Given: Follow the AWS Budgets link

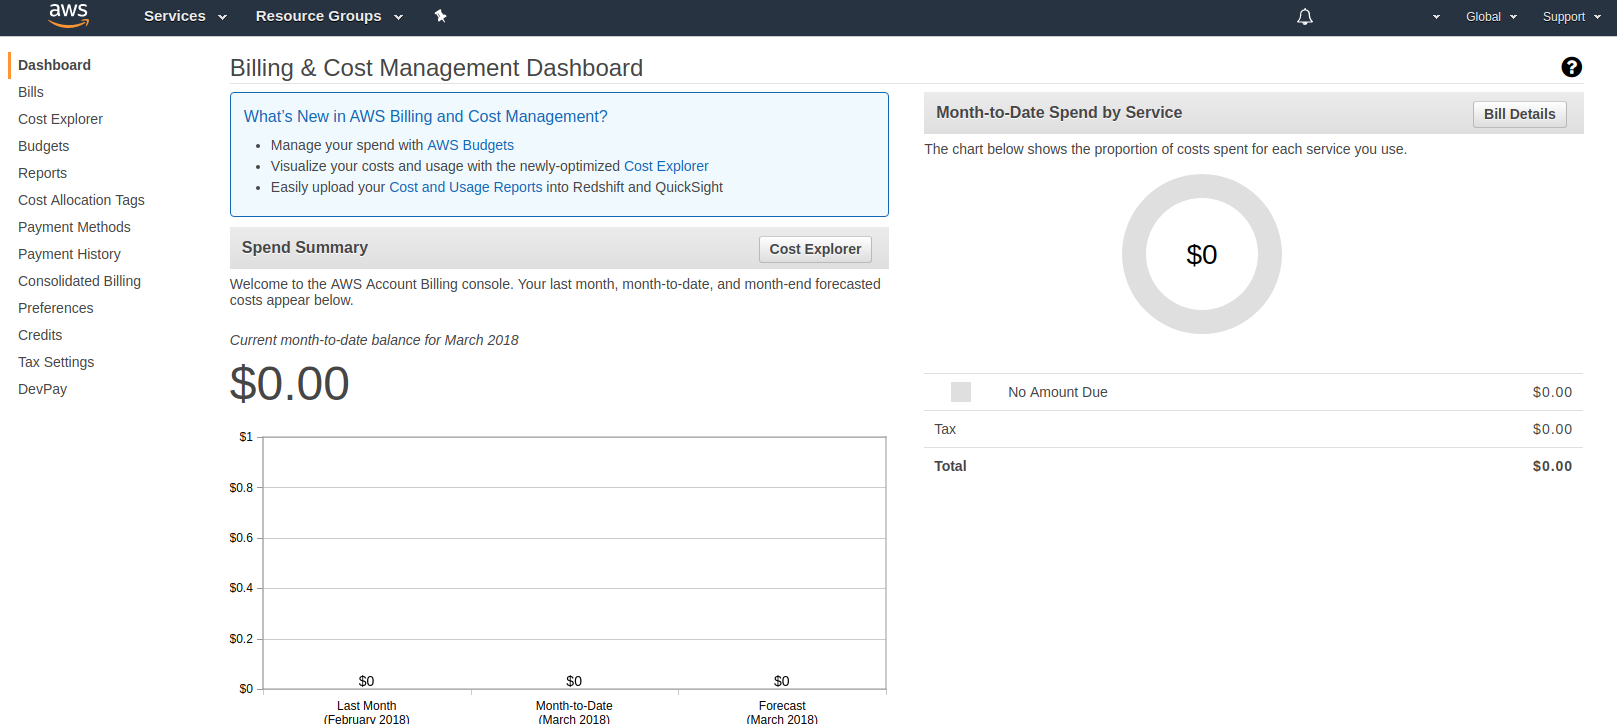Looking at the screenshot, I should point(470,145).
